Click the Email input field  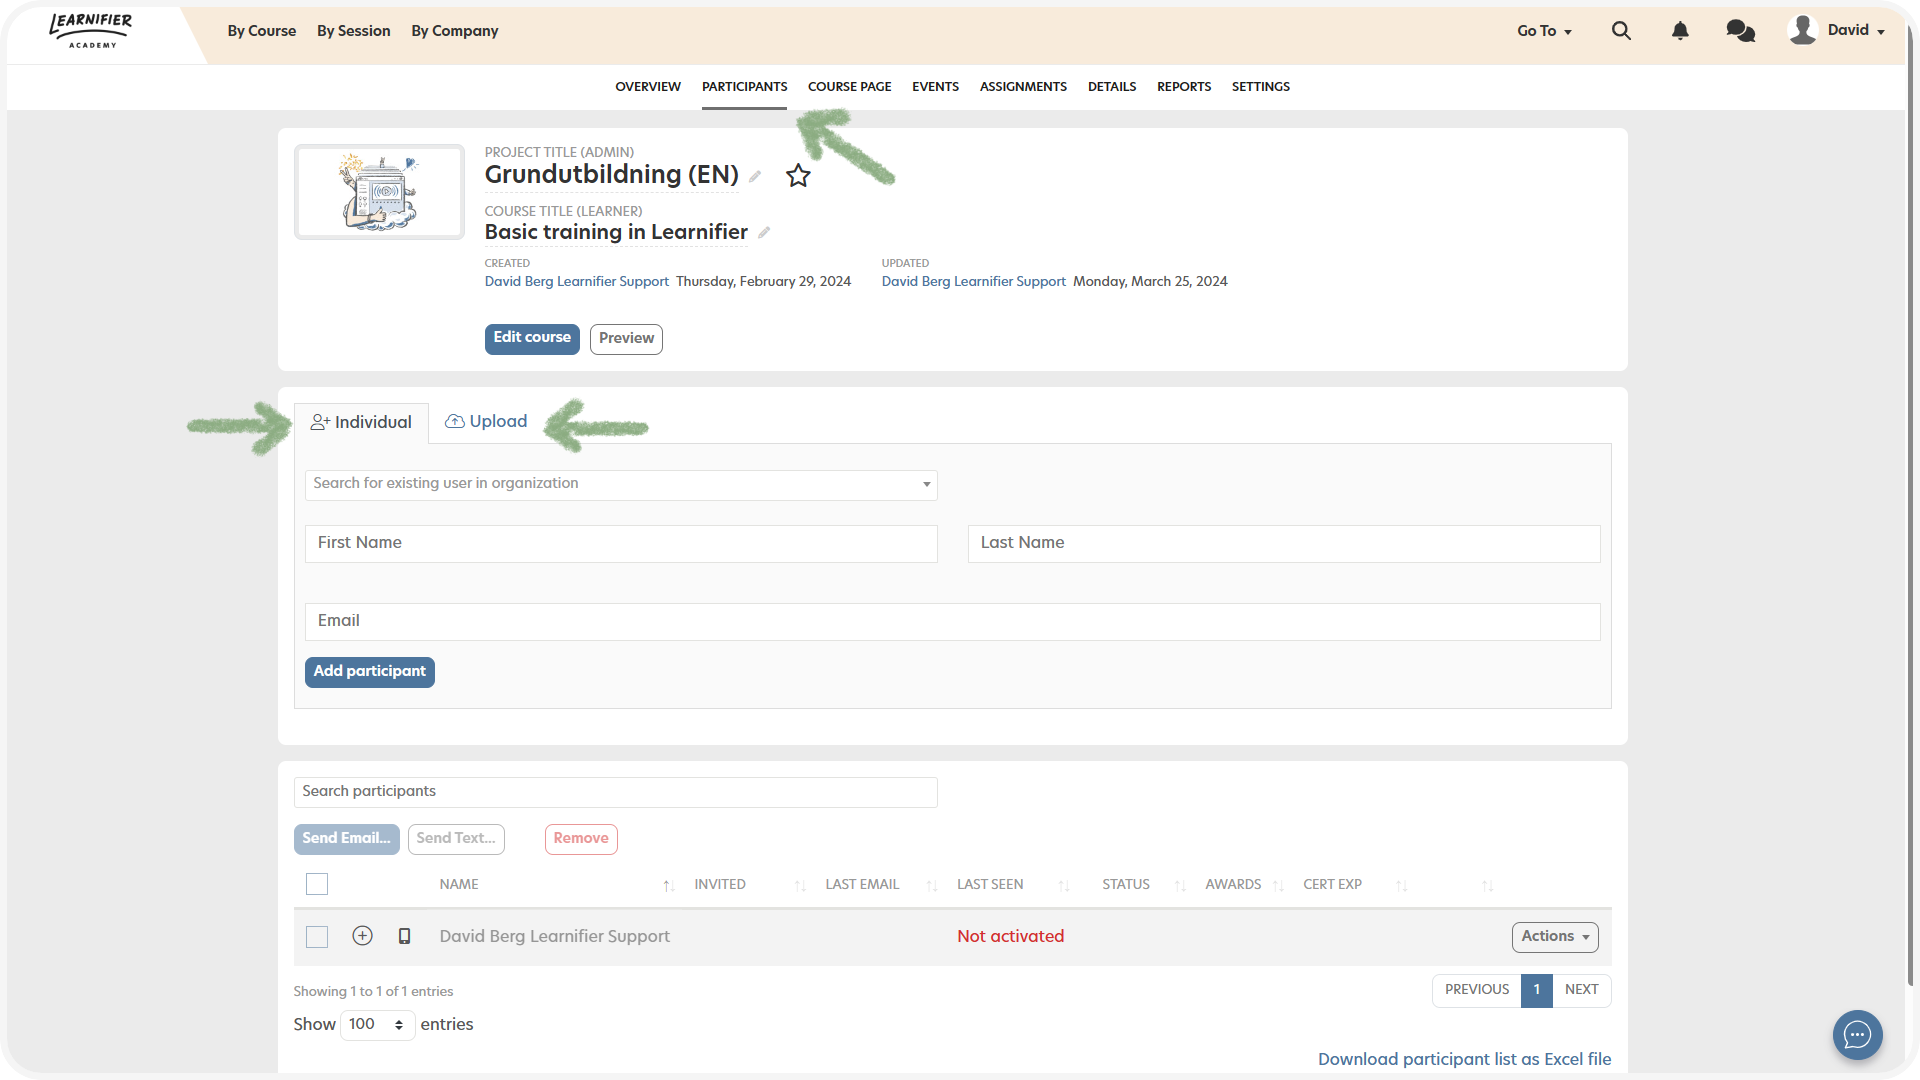pos(952,621)
